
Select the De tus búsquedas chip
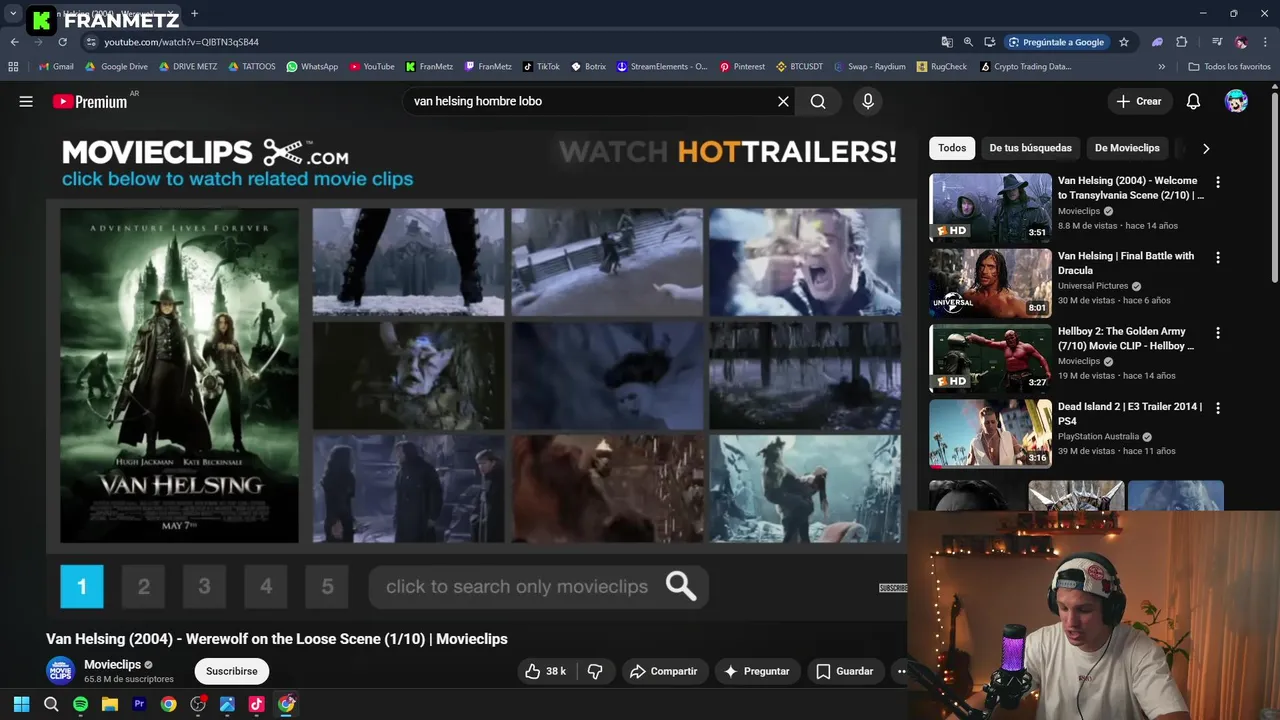tap(1030, 148)
